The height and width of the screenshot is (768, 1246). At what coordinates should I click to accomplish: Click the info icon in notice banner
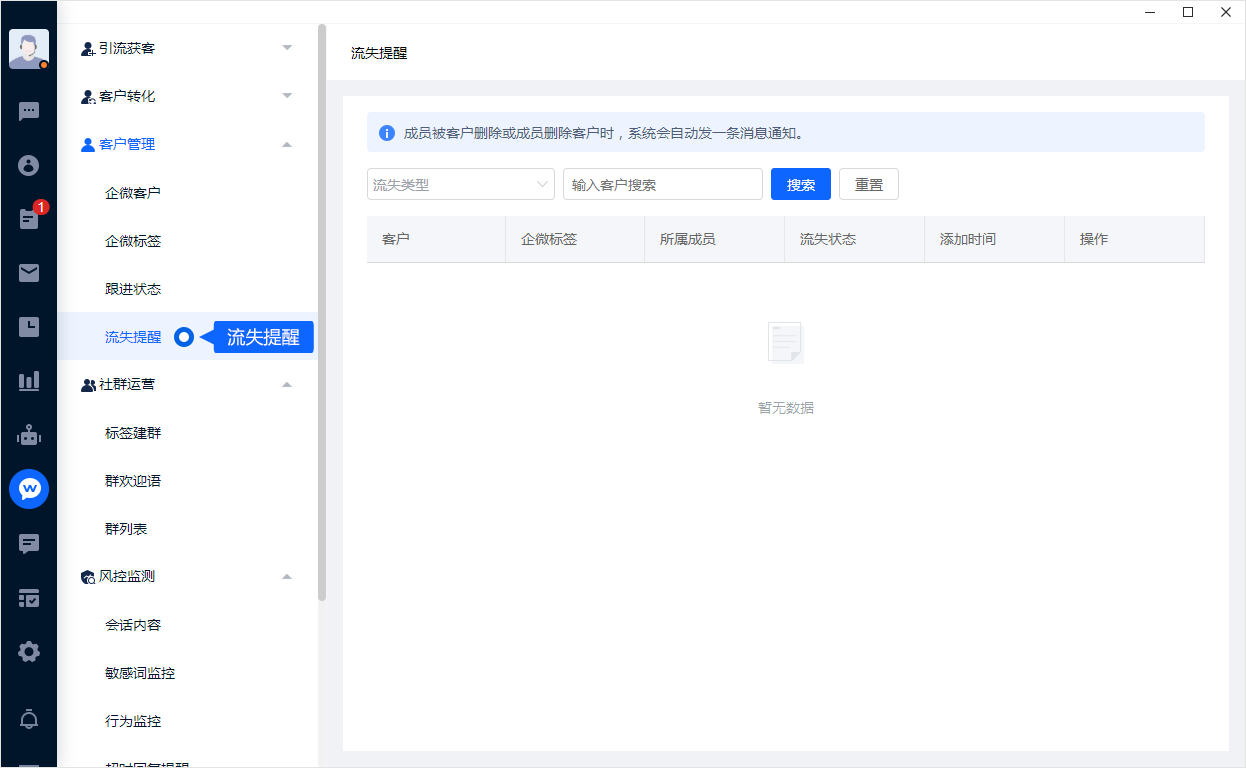point(387,133)
